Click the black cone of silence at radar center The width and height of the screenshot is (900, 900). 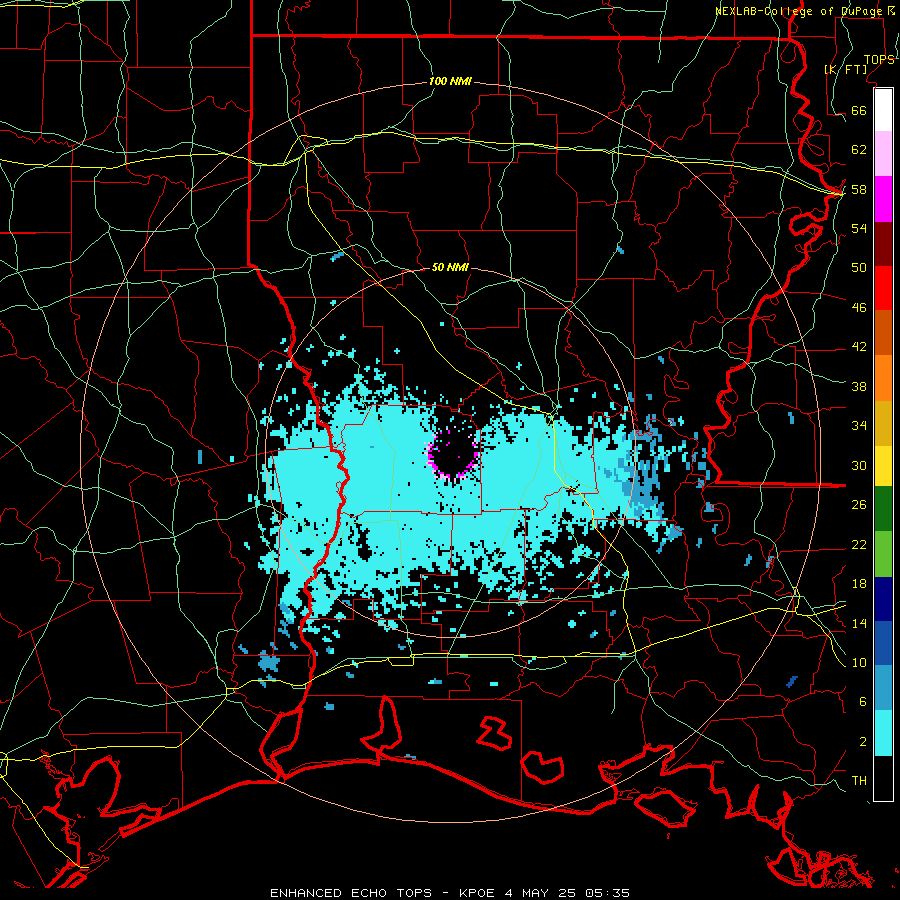453,455
